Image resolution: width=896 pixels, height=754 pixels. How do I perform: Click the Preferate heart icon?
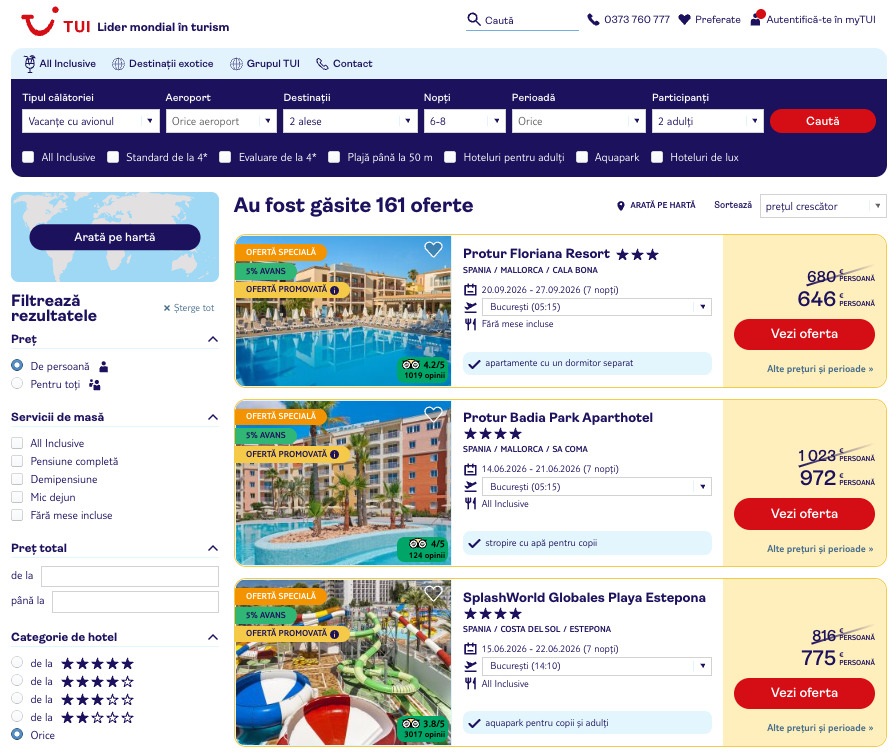coord(684,19)
